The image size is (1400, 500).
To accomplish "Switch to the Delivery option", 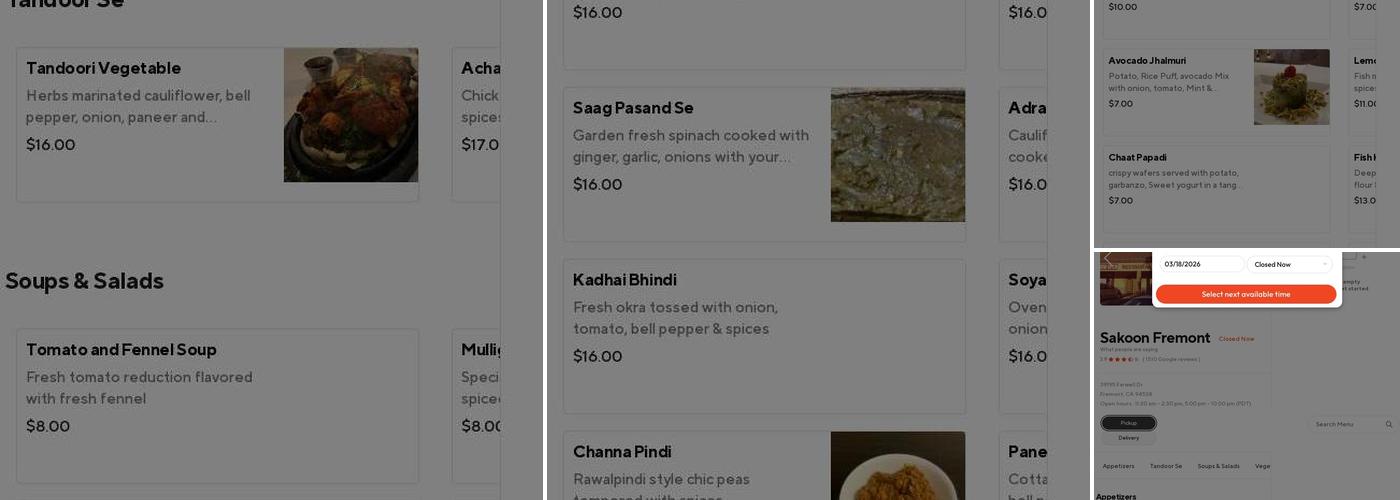I will click(1128, 438).
